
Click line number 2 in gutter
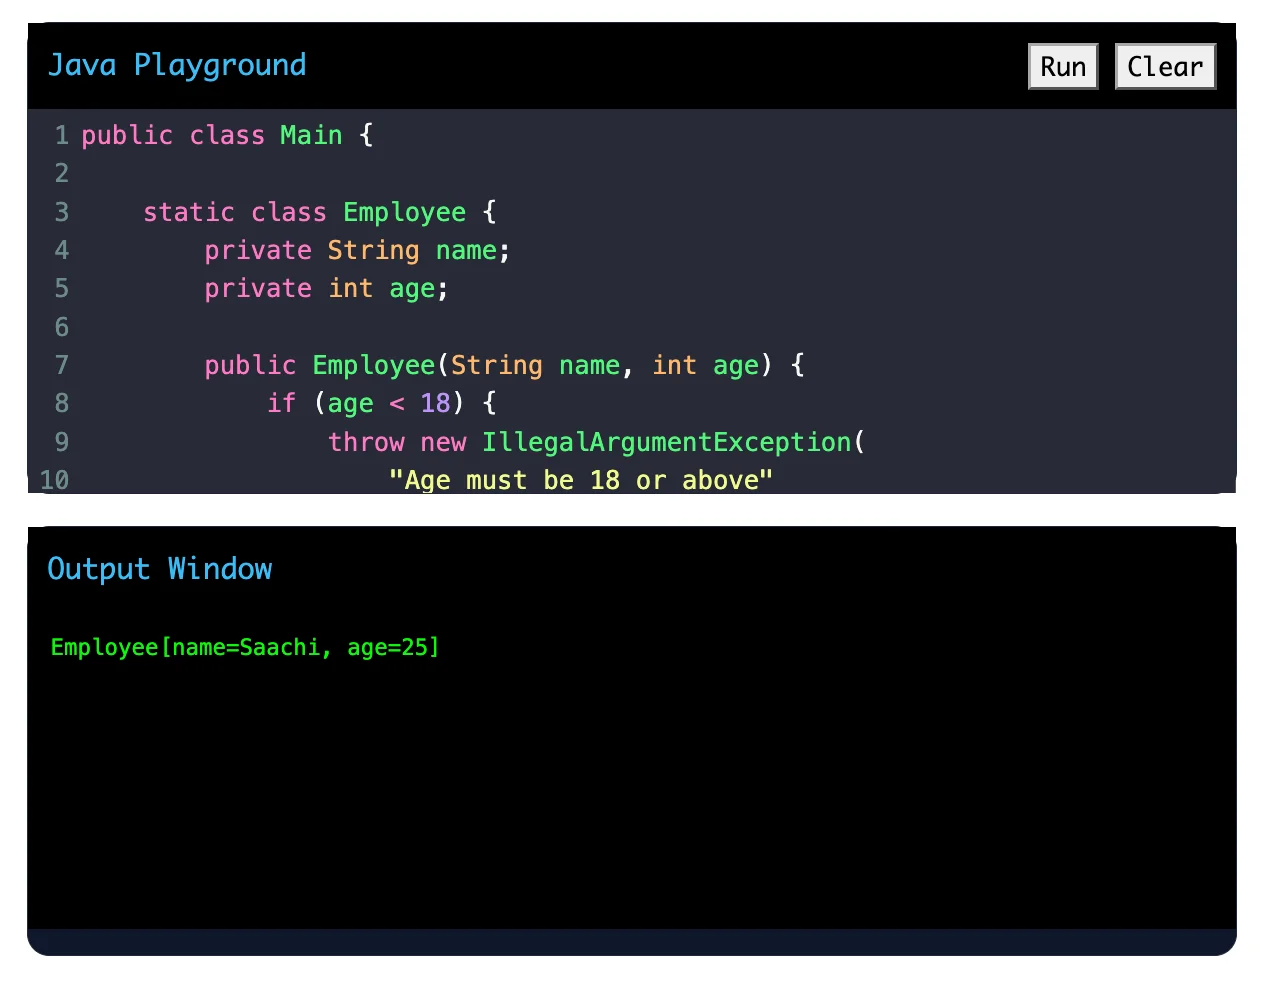(x=62, y=173)
